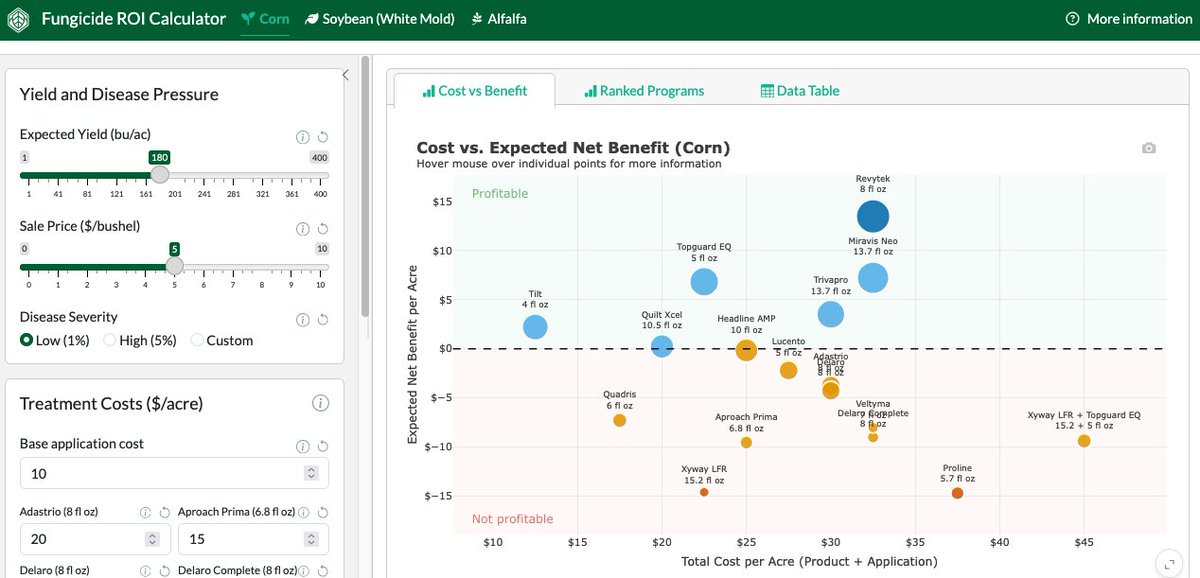The image size is (1200, 578).
Task: Click the Xyway LFR 15.2 fl oz point
Action: click(704, 492)
